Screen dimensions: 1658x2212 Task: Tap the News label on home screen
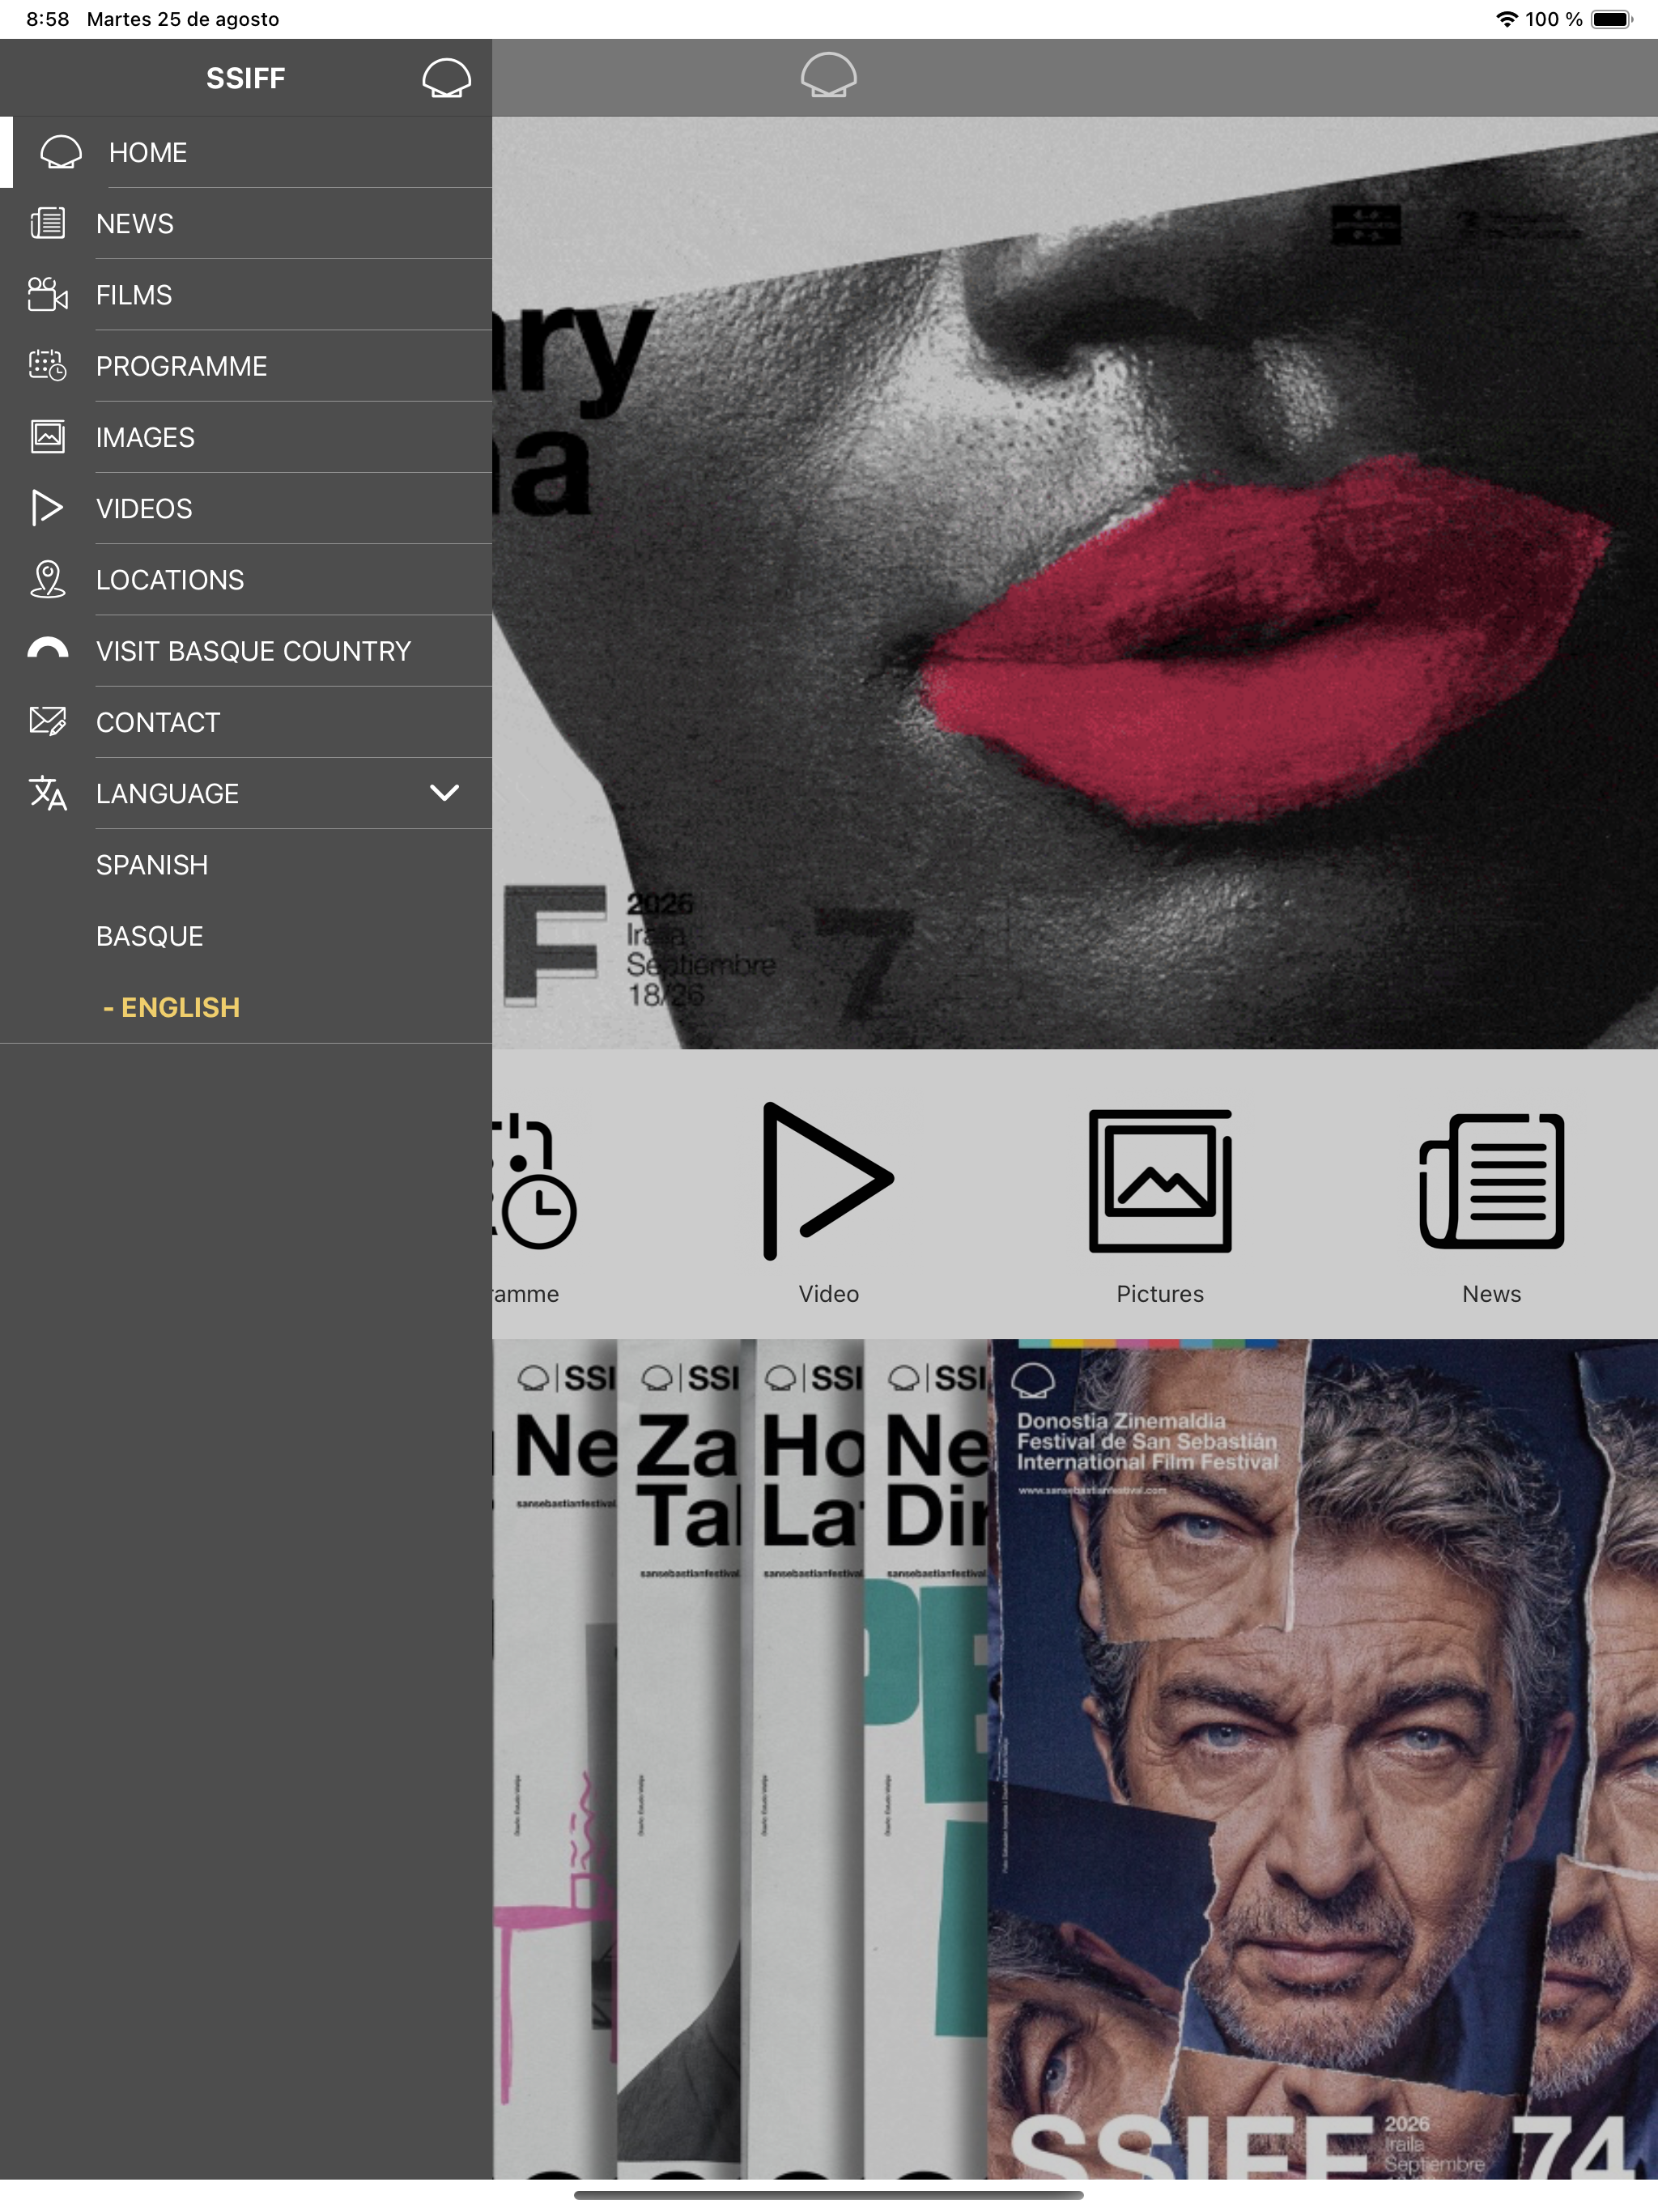pyautogui.click(x=1492, y=1294)
